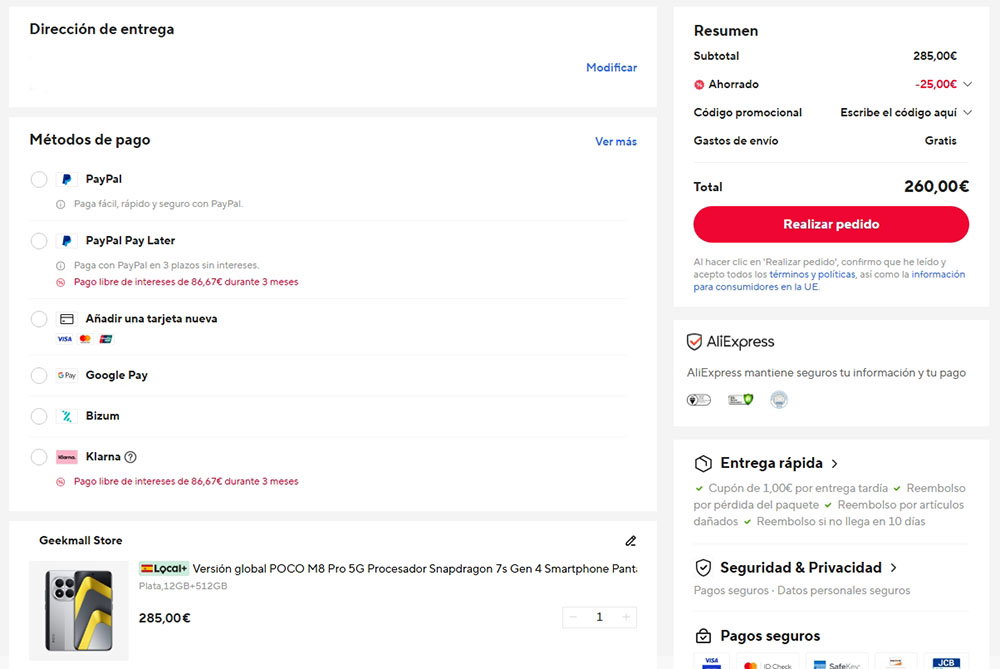Screen dimensions: 1000x669
Task: Expand the Ahorrado savings details chevron
Action: coord(967,84)
